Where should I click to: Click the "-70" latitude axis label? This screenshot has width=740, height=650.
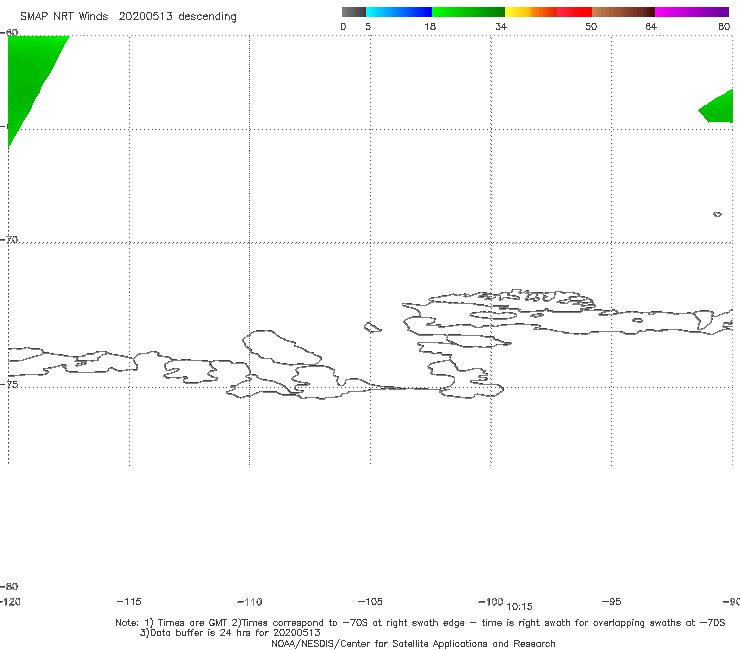tap(9, 240)
